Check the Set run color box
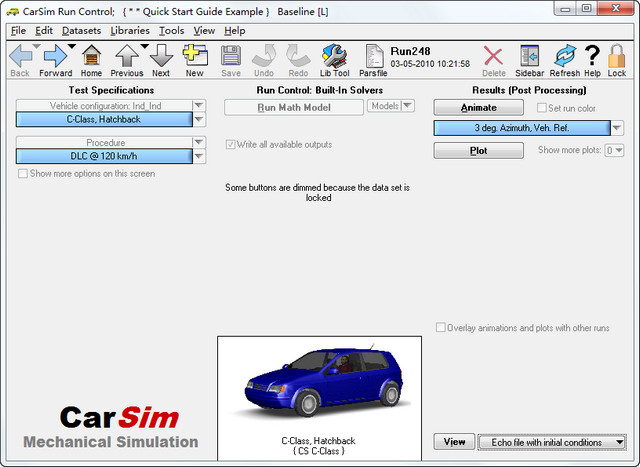640x467 pixels. 542,108
